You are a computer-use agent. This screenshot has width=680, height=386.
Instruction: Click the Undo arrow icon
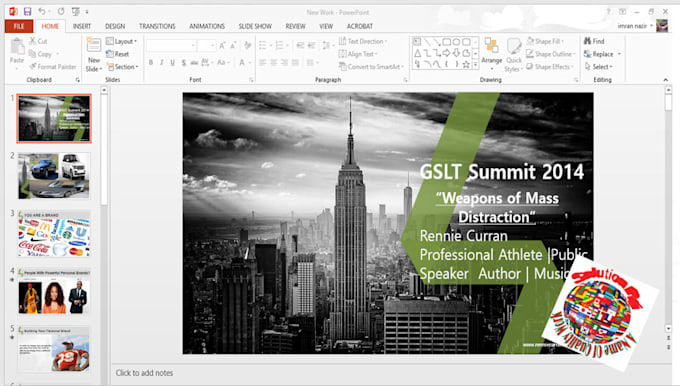pos(42,12)
